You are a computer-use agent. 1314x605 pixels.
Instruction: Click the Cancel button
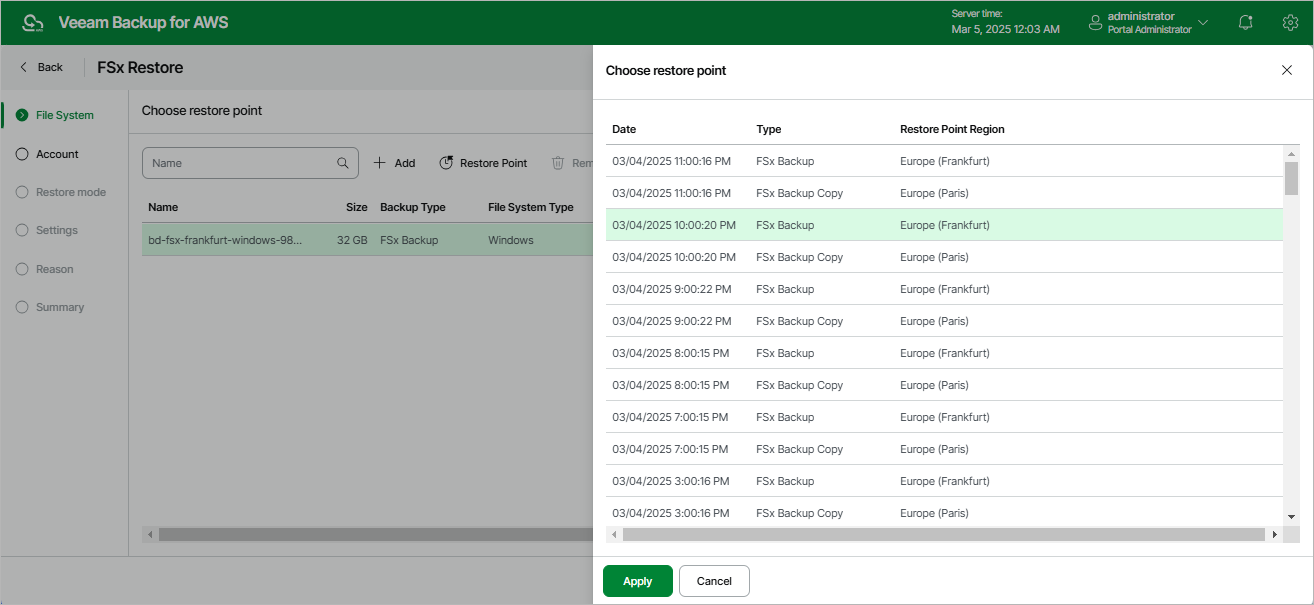pyautogui.click(x=714, y=581)
